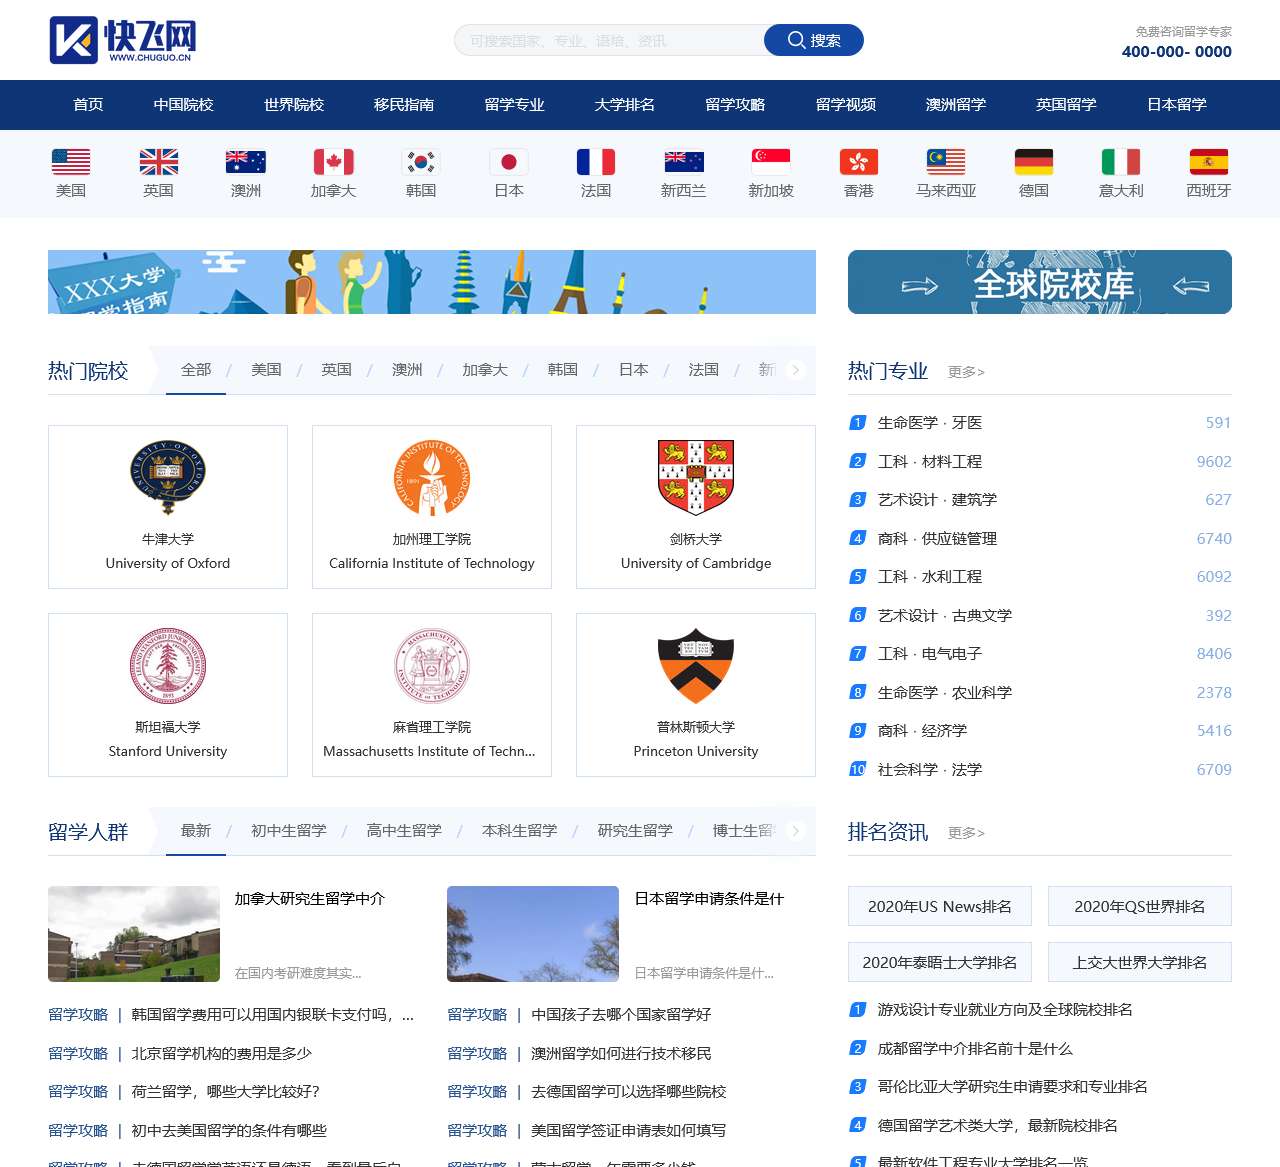Screen dimensions: 1280x1167
Task: Open the Princeton University shield logo
Action: pyautogui.click(x=696, y=665)
